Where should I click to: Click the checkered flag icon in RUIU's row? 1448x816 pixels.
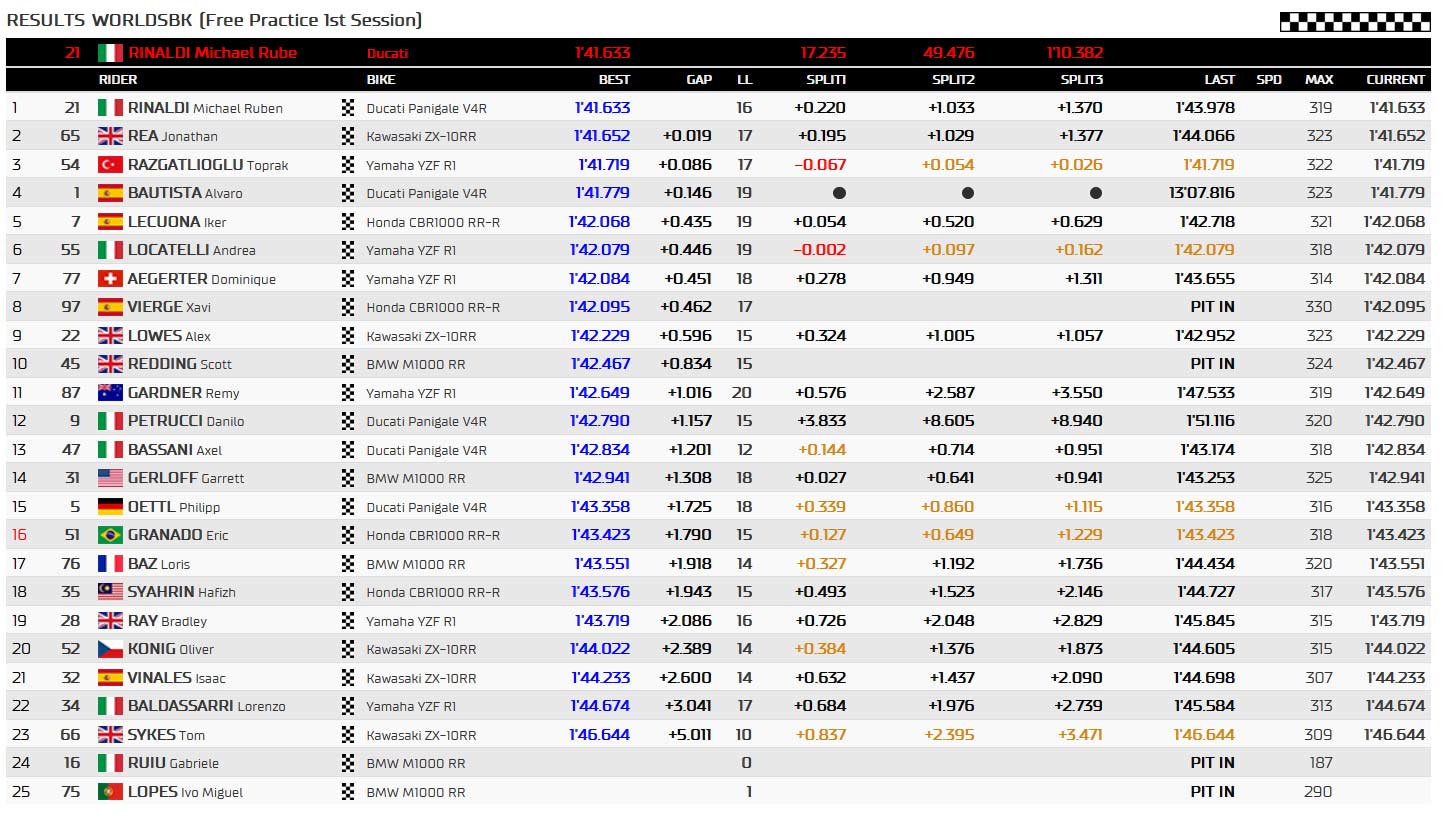click(x=348, y=763)
